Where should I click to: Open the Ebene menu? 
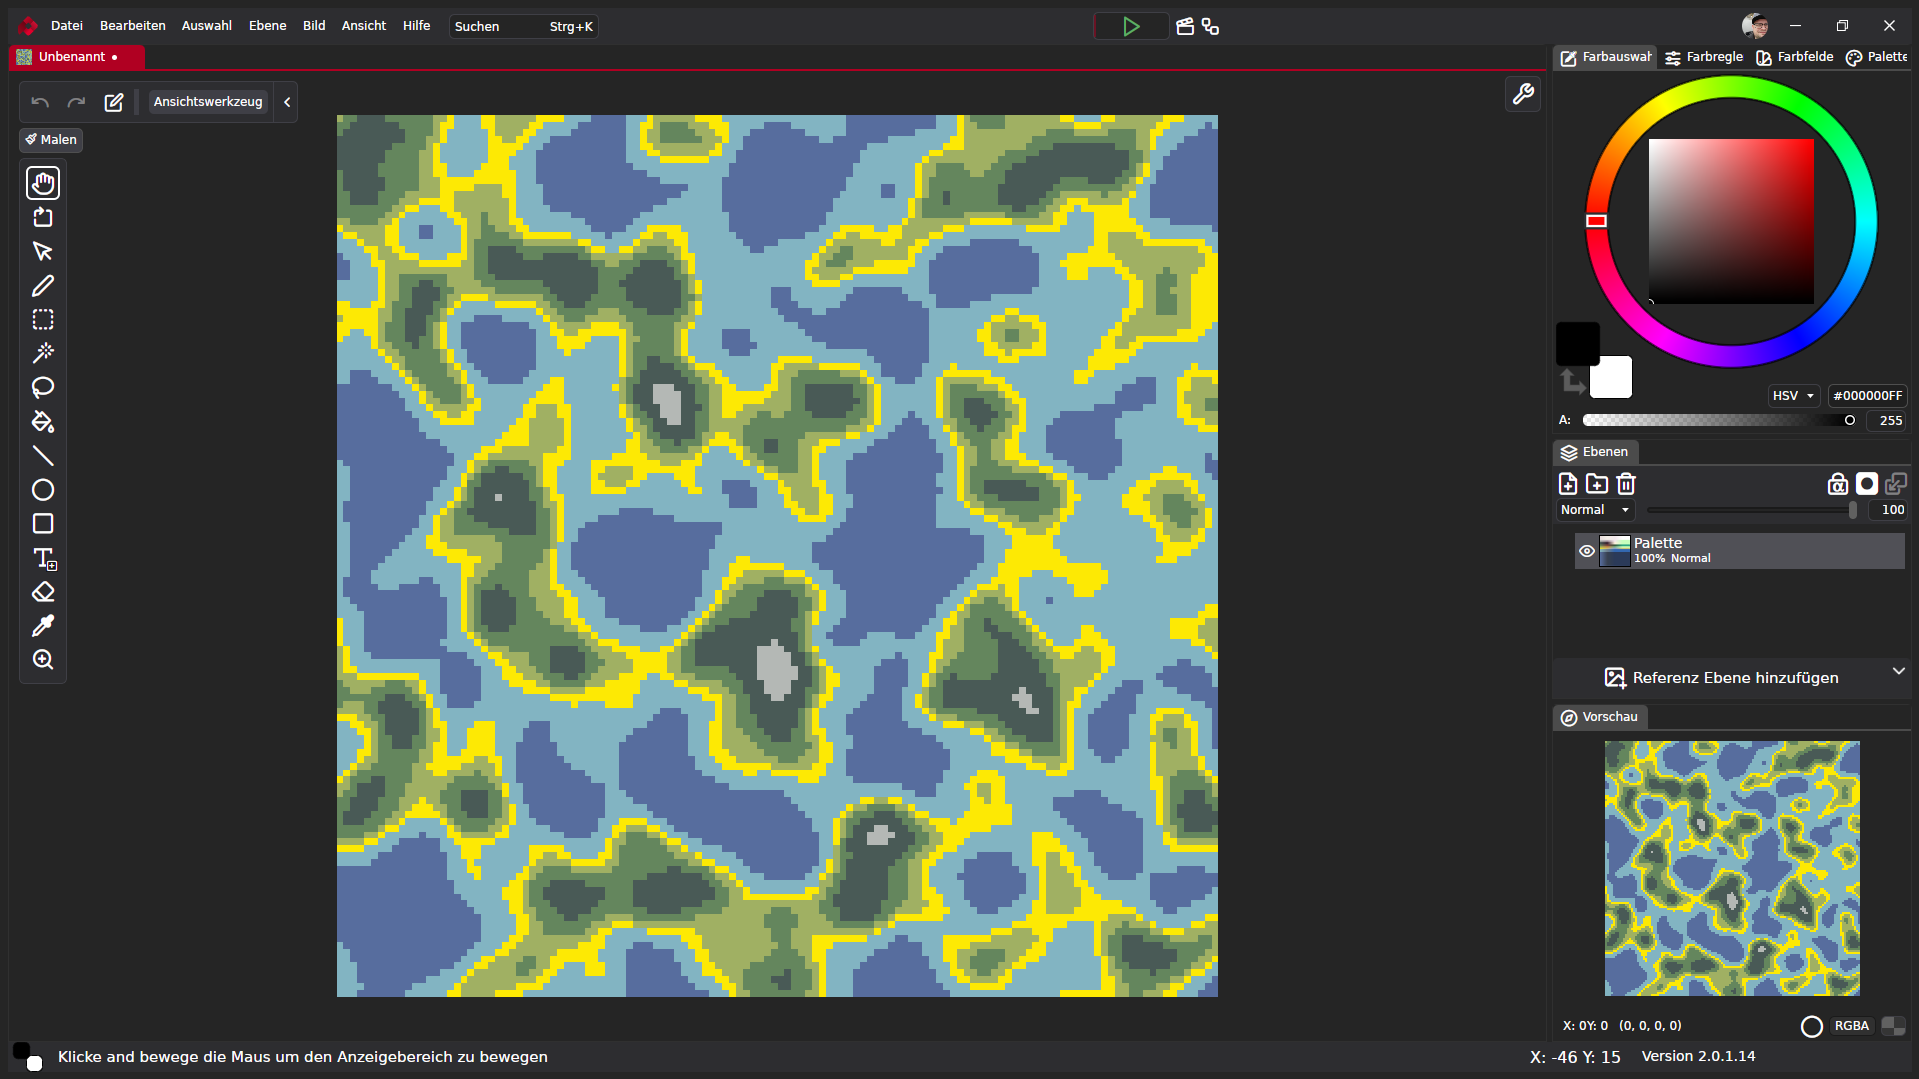pyautogui.click(x=267, y=26)
